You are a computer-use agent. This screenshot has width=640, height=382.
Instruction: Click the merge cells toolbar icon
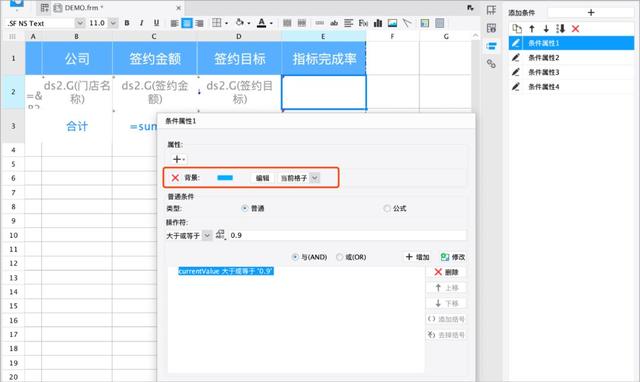tap(287, 23)
